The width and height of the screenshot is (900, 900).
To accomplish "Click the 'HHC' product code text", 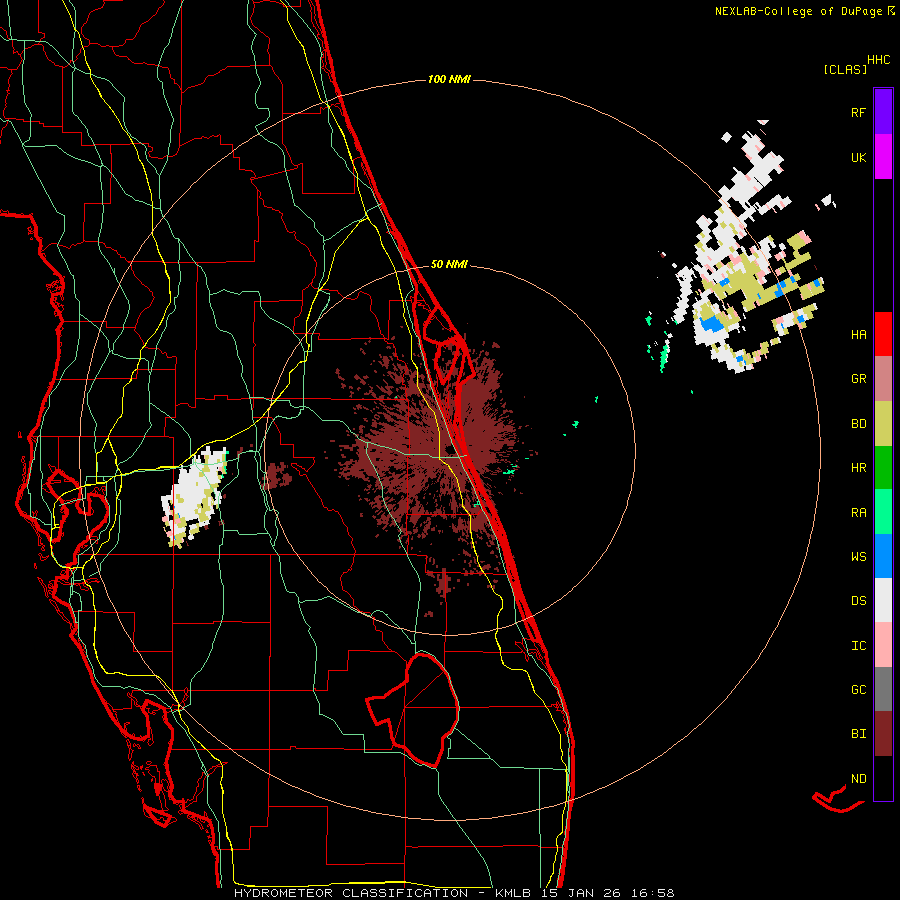I will click(x=878, y=60).
